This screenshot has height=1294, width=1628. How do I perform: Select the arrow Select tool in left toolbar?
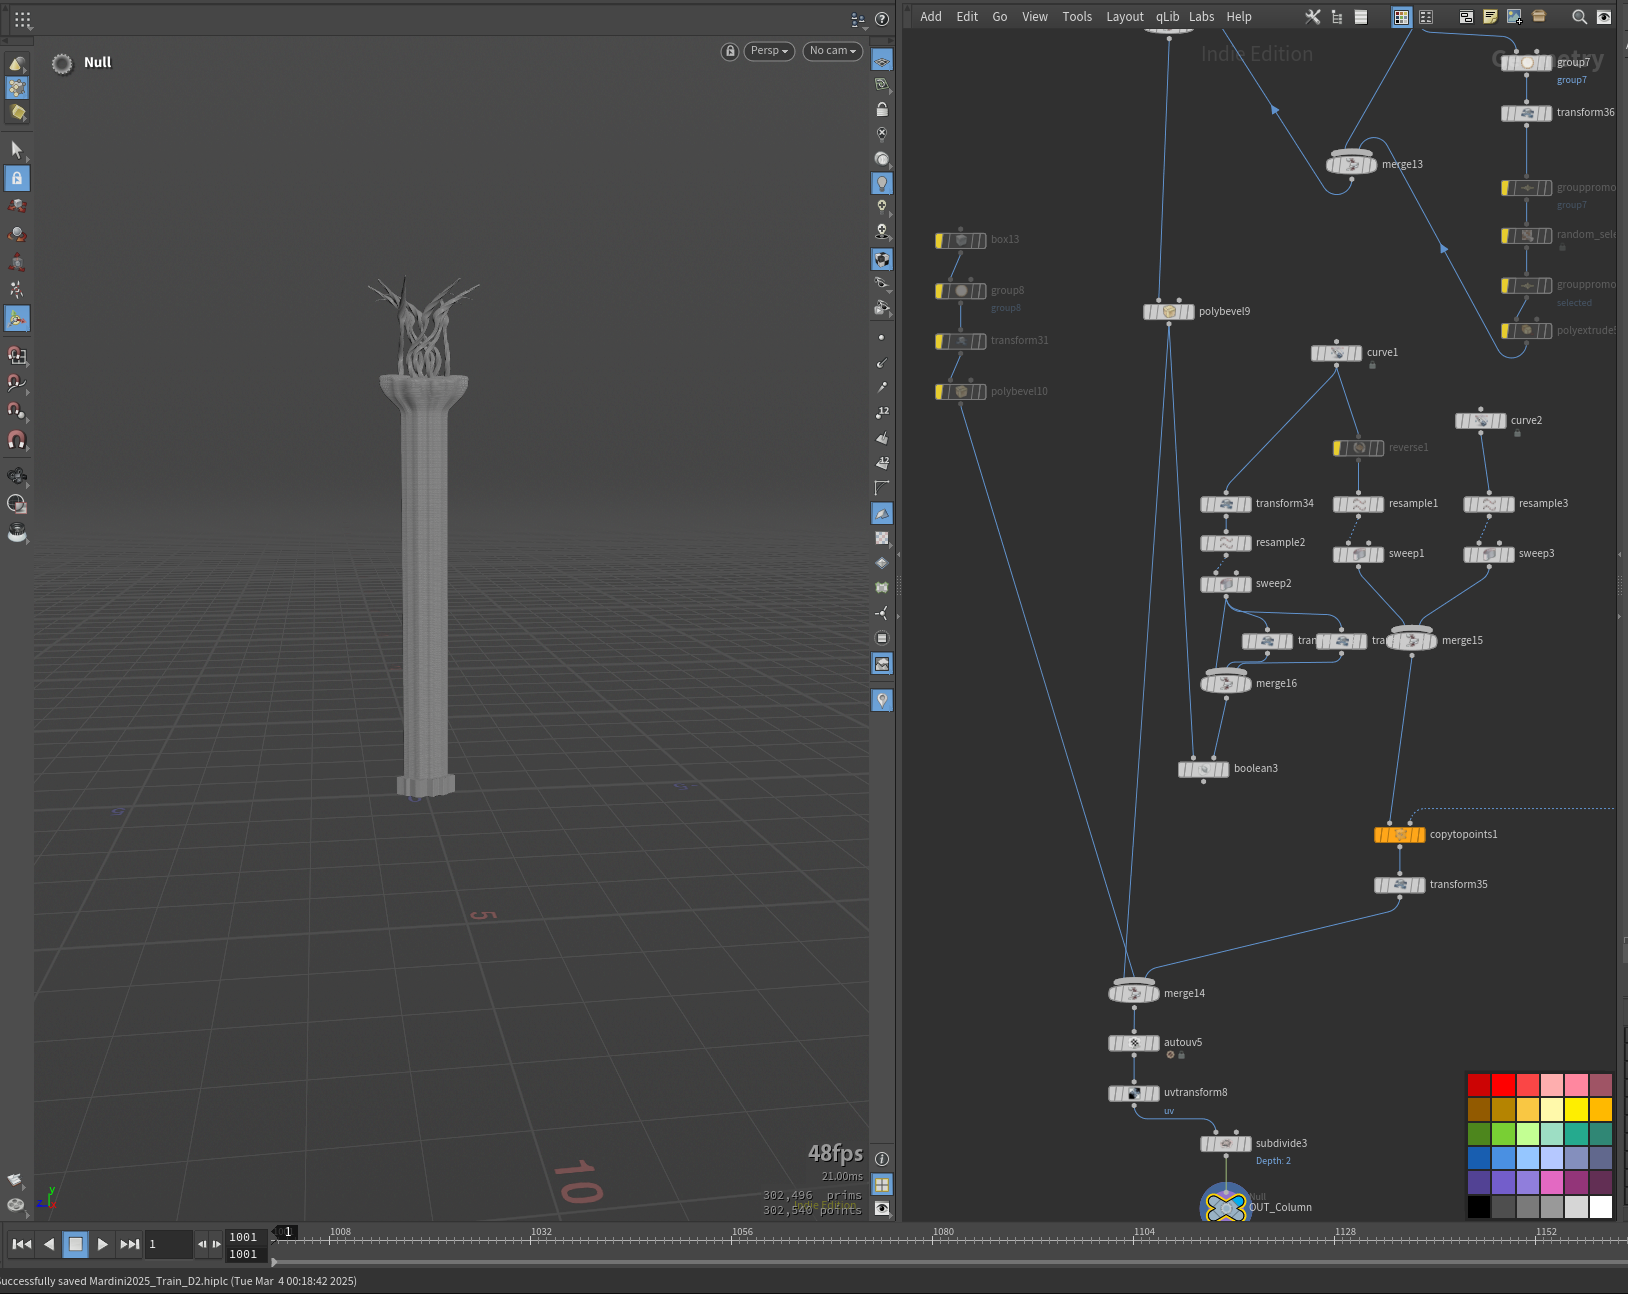pos(16,149)
